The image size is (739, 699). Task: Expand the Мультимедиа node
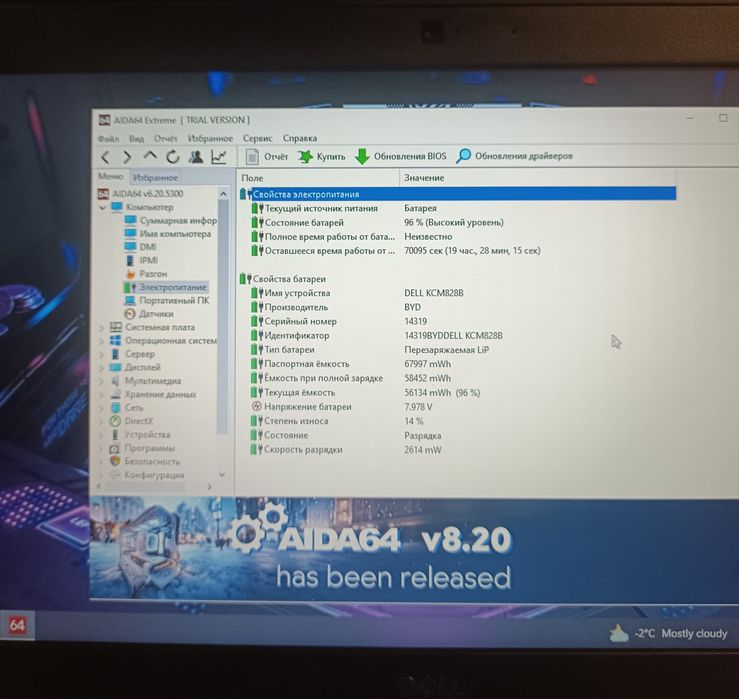coord(101,381)
